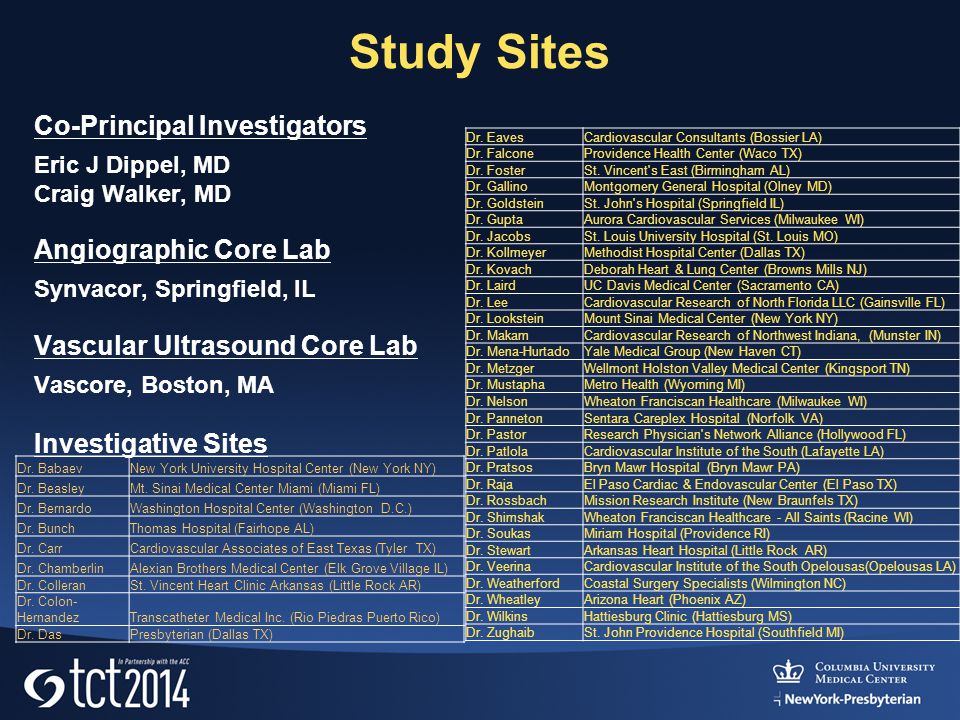Image resolution: width=960 pixels, height=720 pixels.
Task: Click the name Craig Walker, MD
Action: click(x=132, y=194)
